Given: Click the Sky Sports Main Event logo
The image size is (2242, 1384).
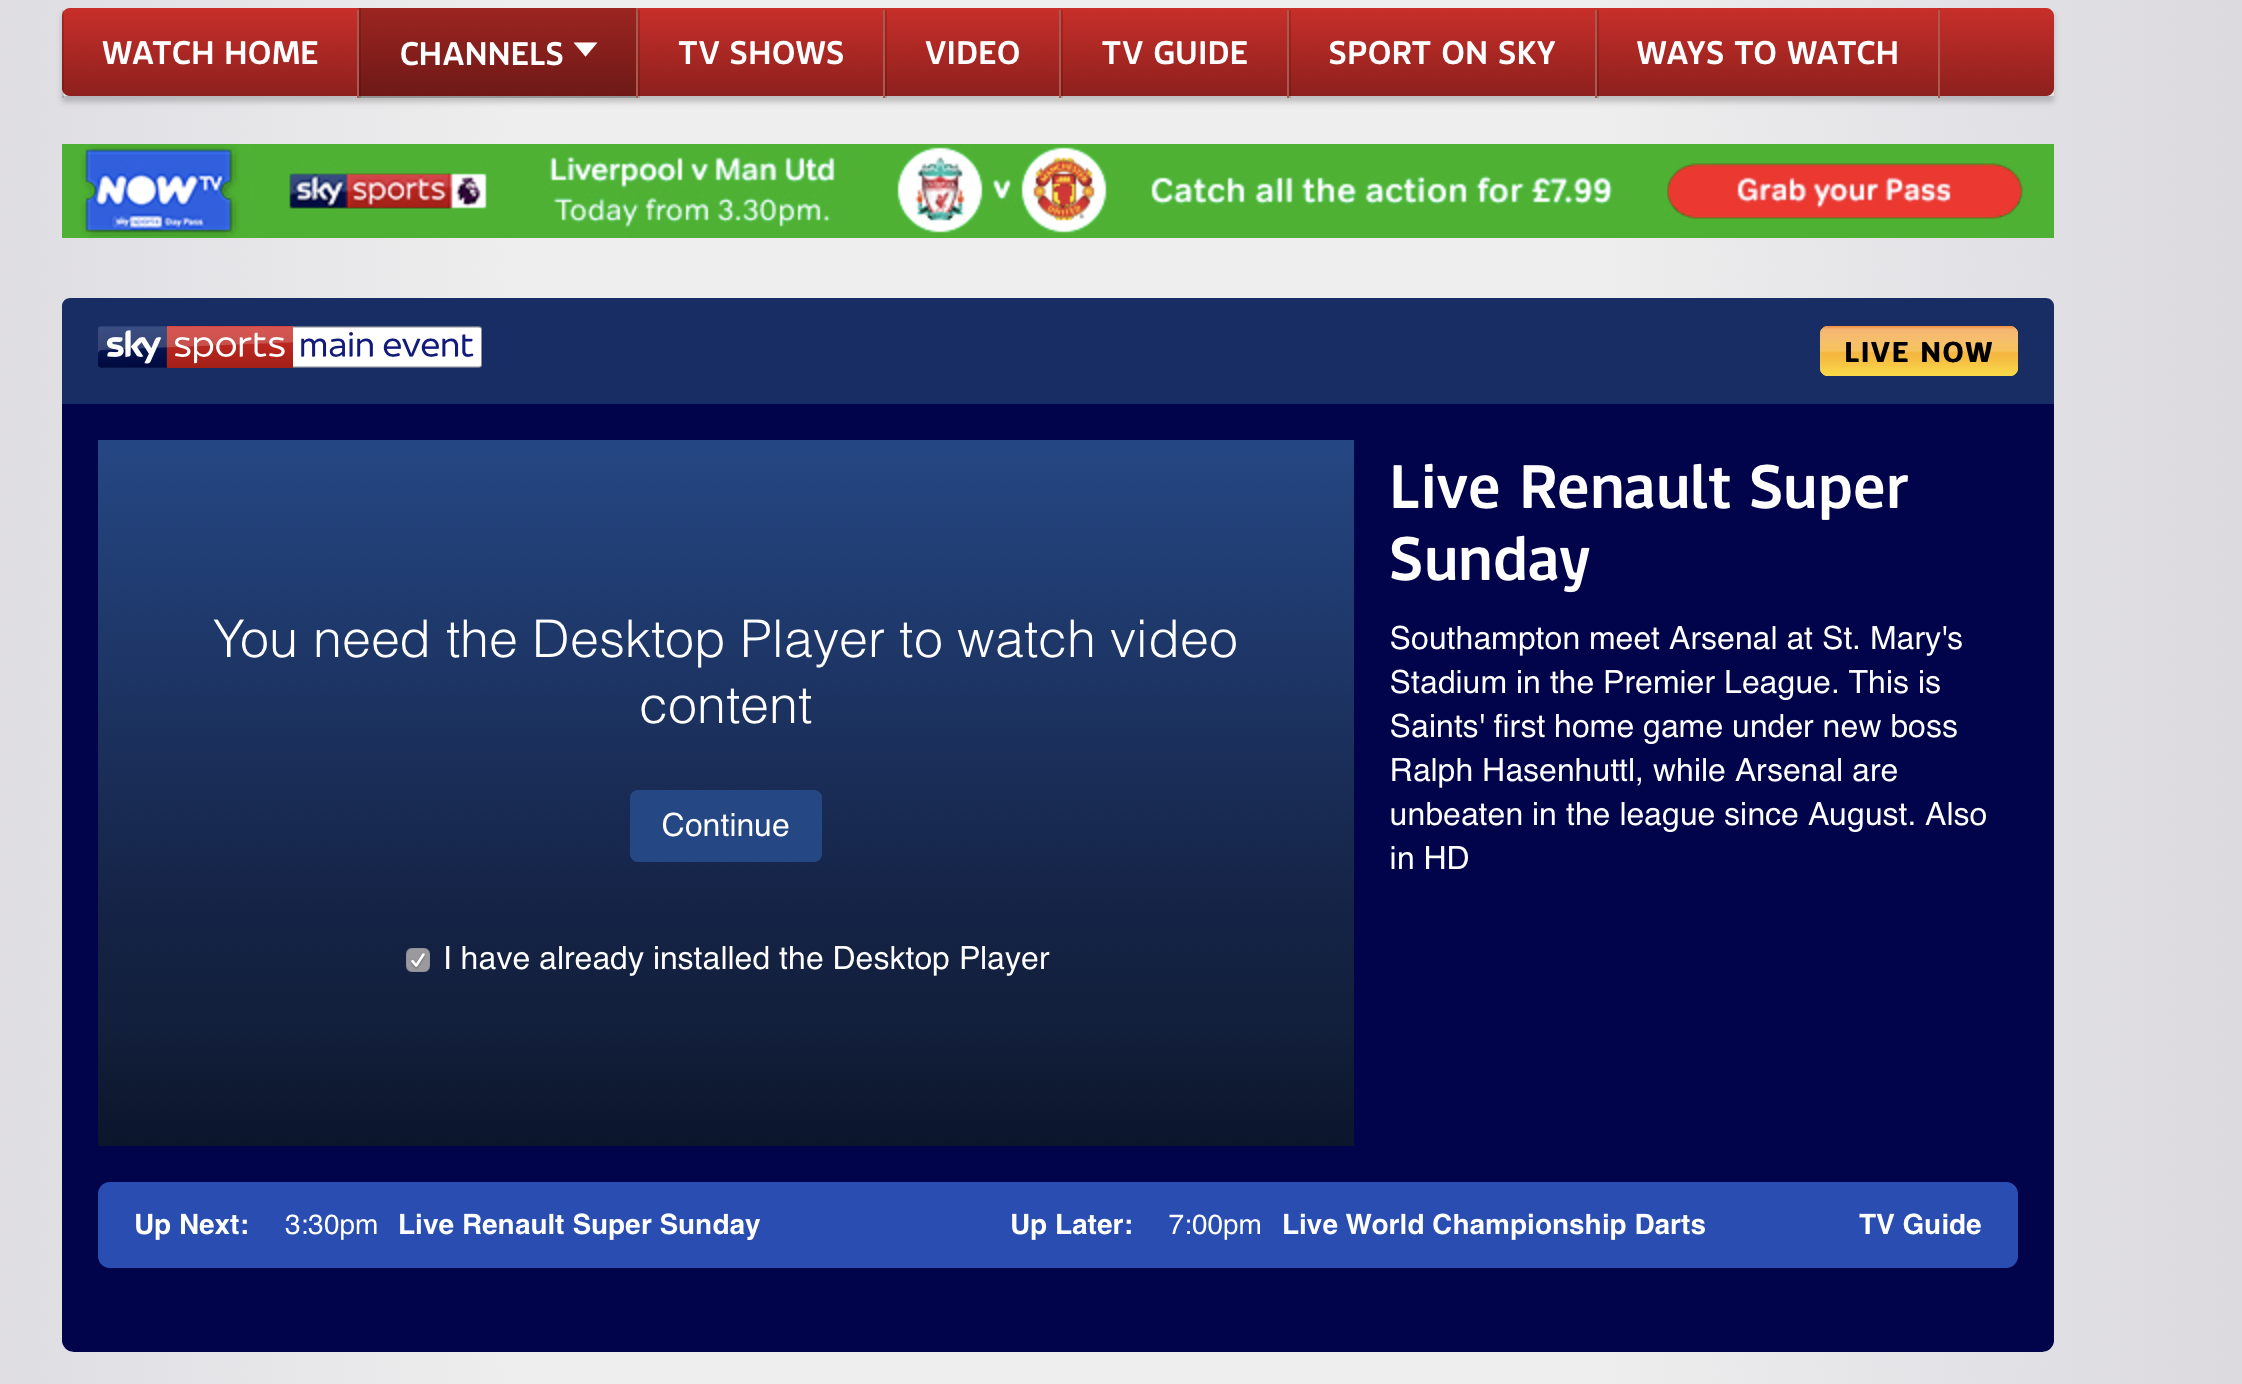Looking at the screenshot, I should point(290,346).
